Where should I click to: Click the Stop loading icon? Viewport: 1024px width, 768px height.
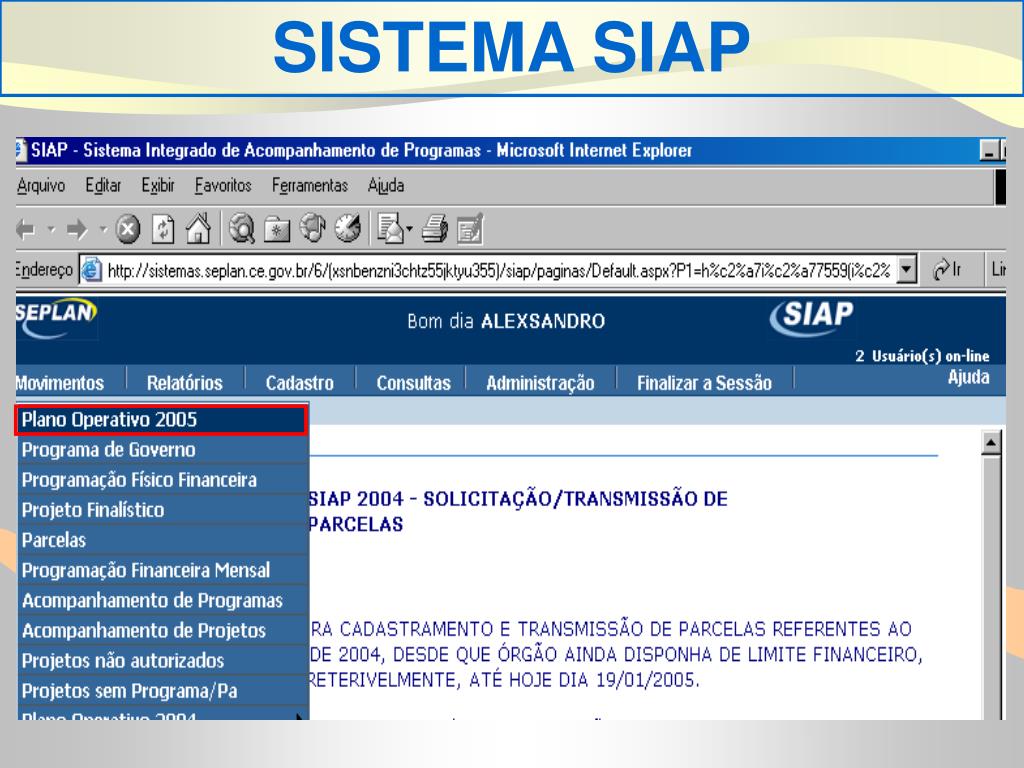pyautogui.click(x=128, y=229)
